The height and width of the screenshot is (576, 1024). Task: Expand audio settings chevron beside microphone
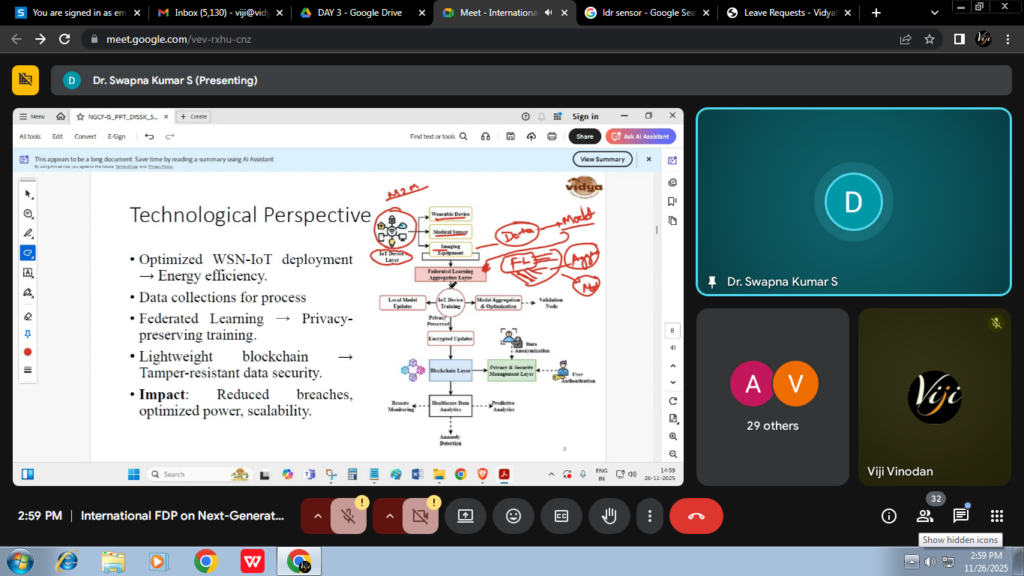point(317,516)
